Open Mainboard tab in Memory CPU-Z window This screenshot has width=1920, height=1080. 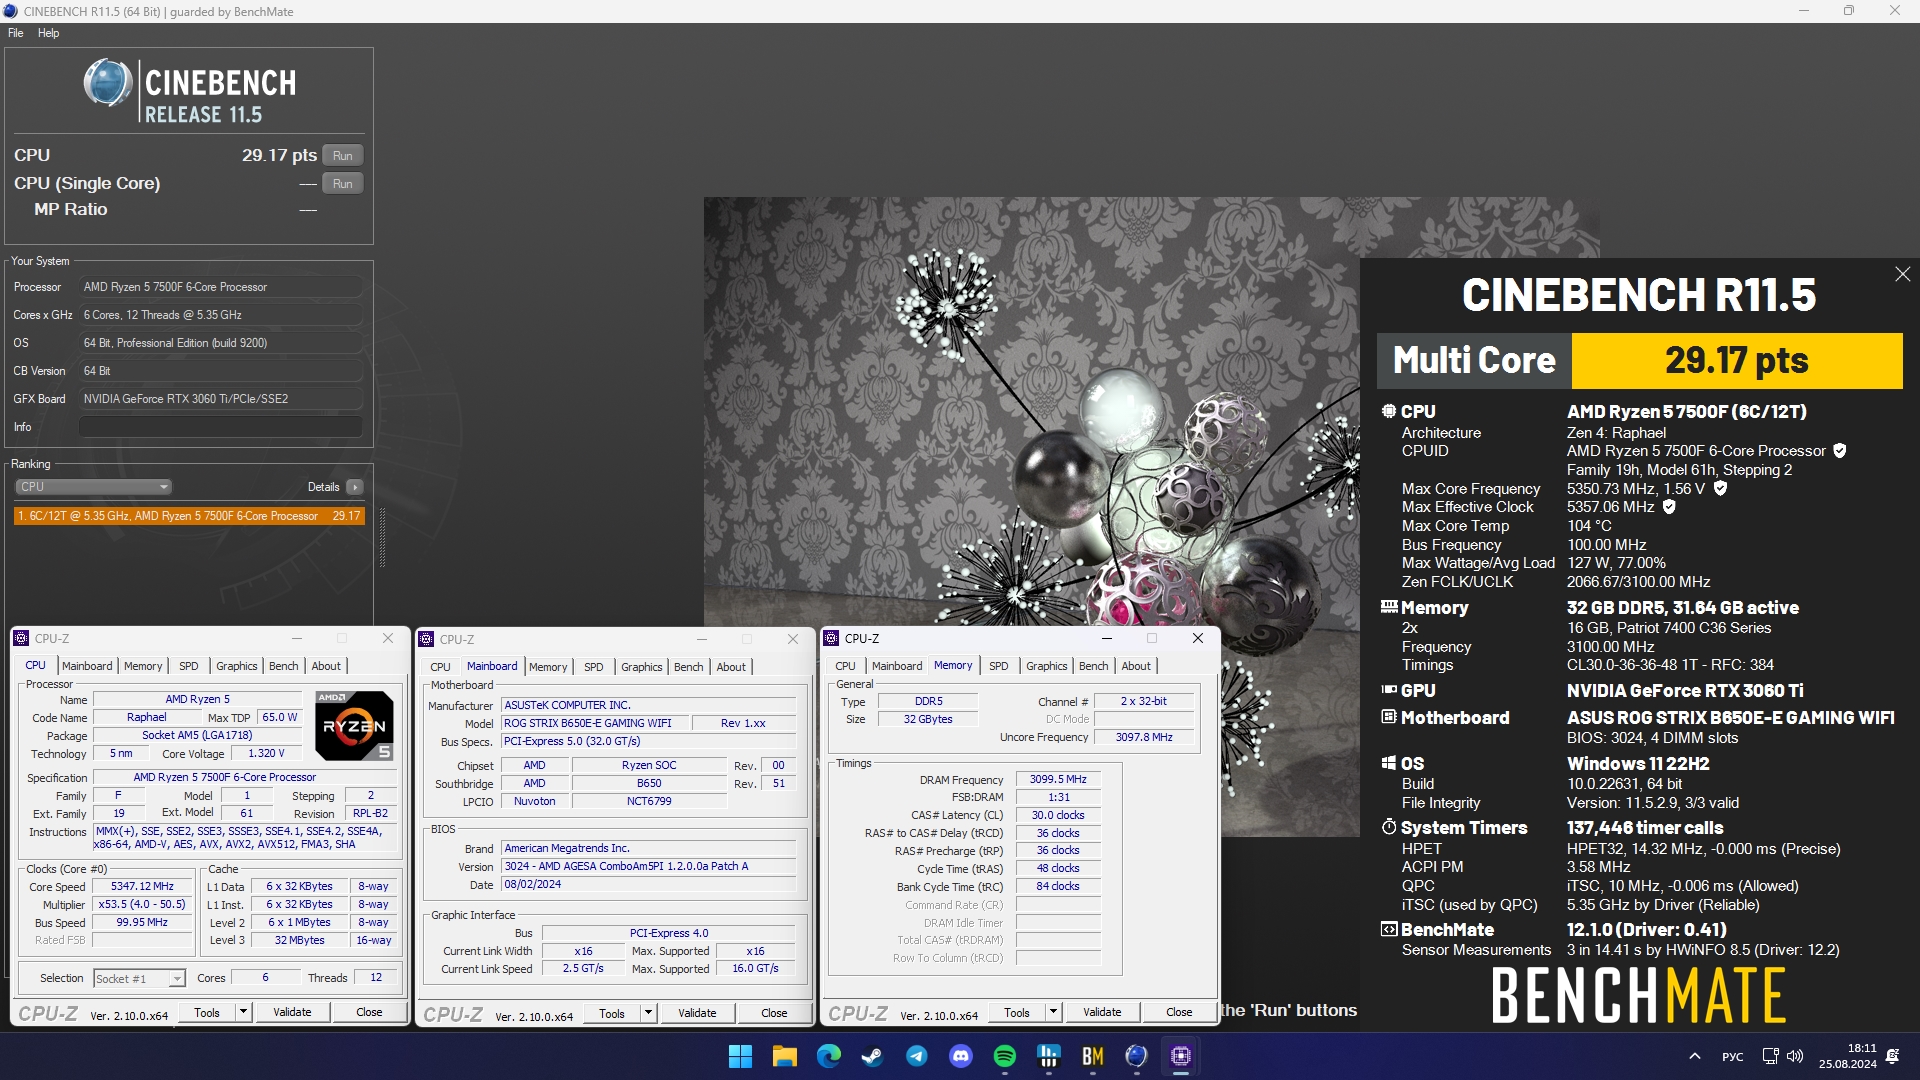[x=897, y=666]
